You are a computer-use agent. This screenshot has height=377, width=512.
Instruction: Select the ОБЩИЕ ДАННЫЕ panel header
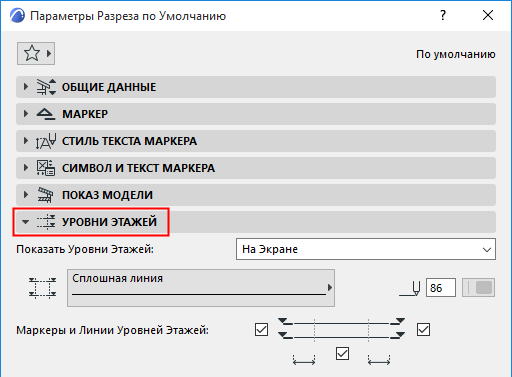pyautogui.click(x=256, y=87)
